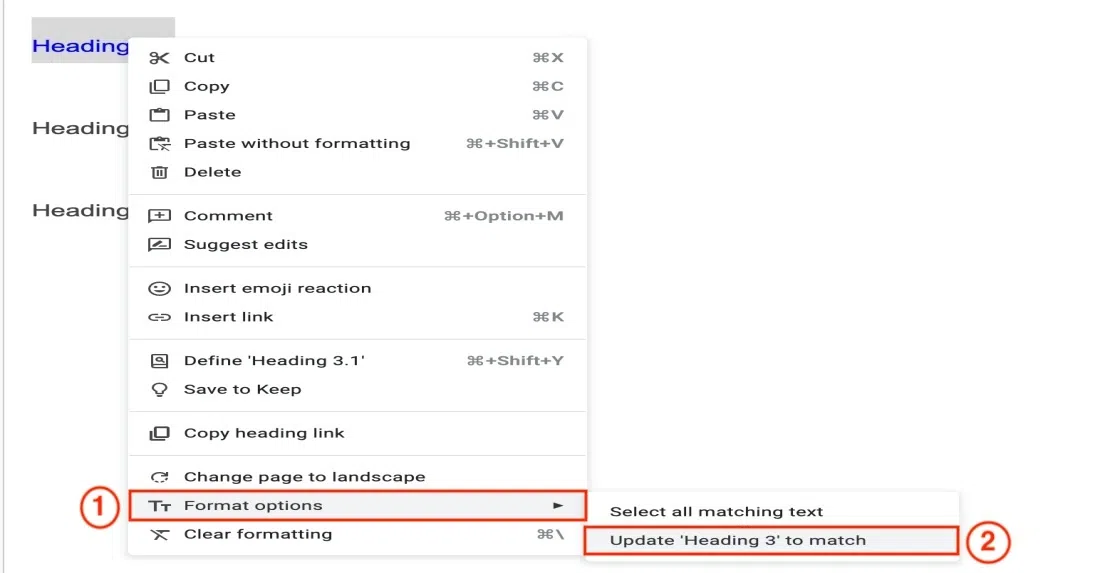Image resolution: width=1100 pixels, height=573 pixels.
Task: Click the Copy icon in context menu
Action: pyautogui.click(x=159, y=87)
